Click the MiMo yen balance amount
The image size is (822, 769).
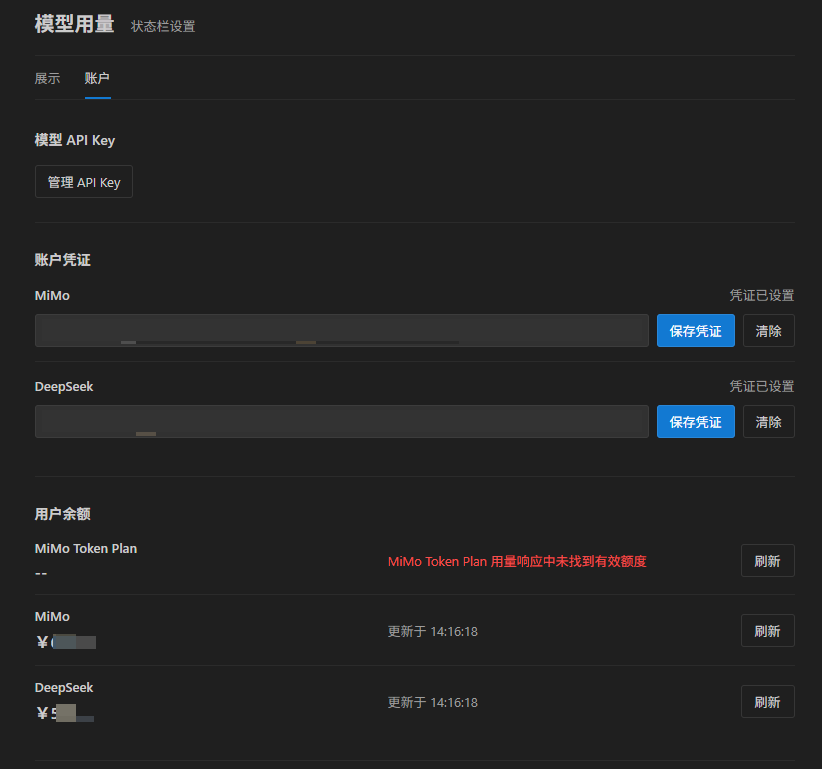coord(66,642)
